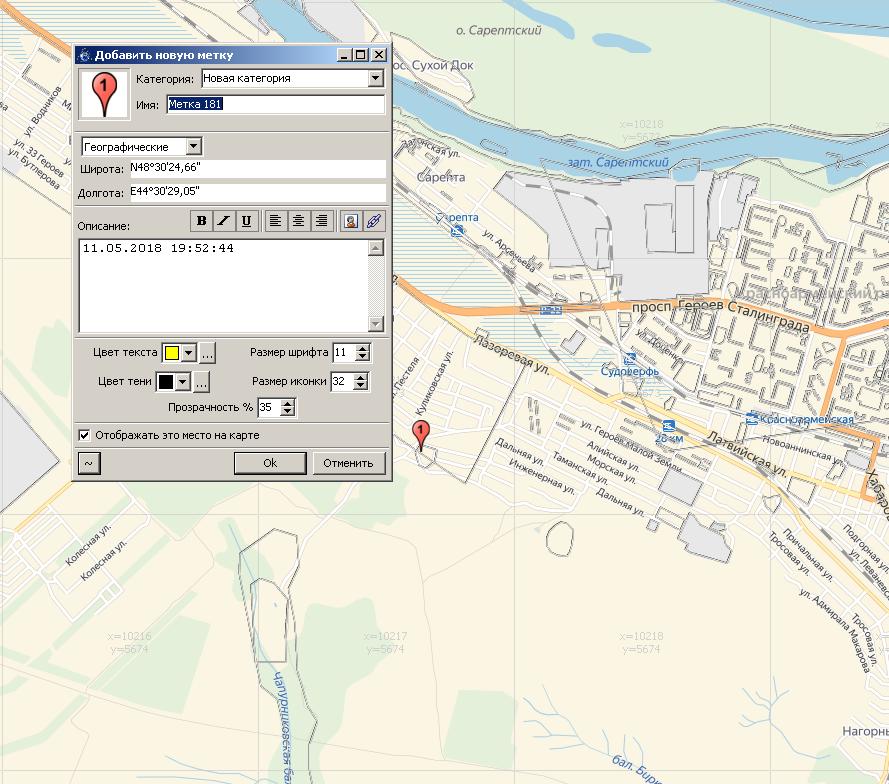
Task: Click description scrollbar up arrow
Action: point(376,248)
